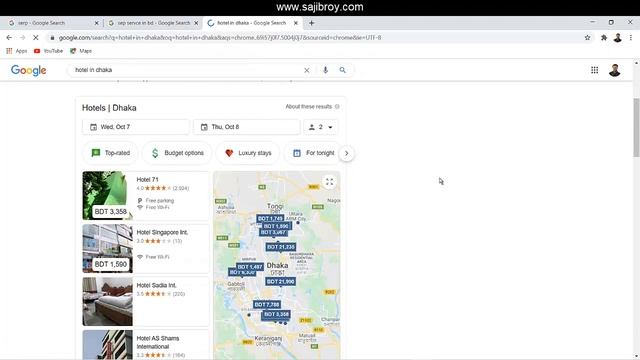640x360 pixels.
Task: Open Chrome three-dot menu
Action: tap(631, 38)
